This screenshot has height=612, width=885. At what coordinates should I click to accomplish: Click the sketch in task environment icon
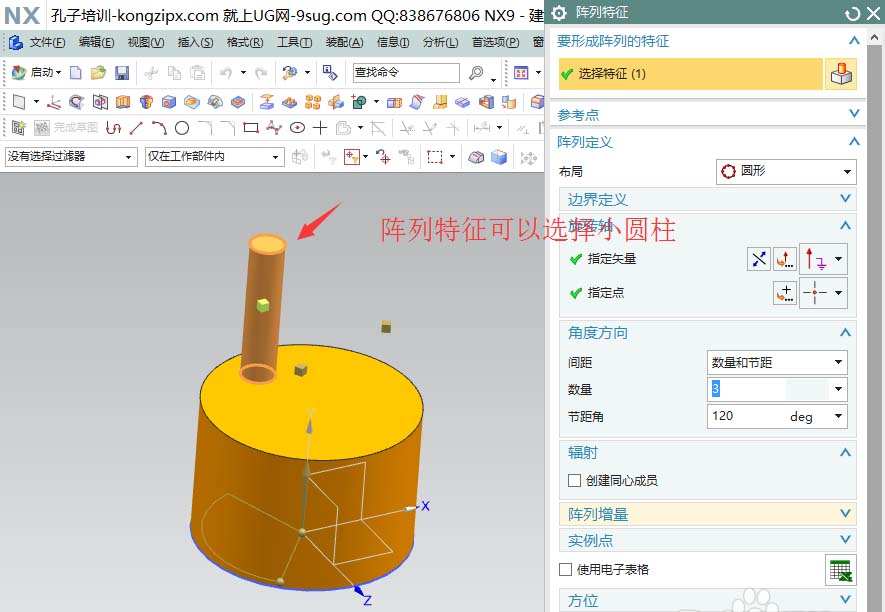19,128
